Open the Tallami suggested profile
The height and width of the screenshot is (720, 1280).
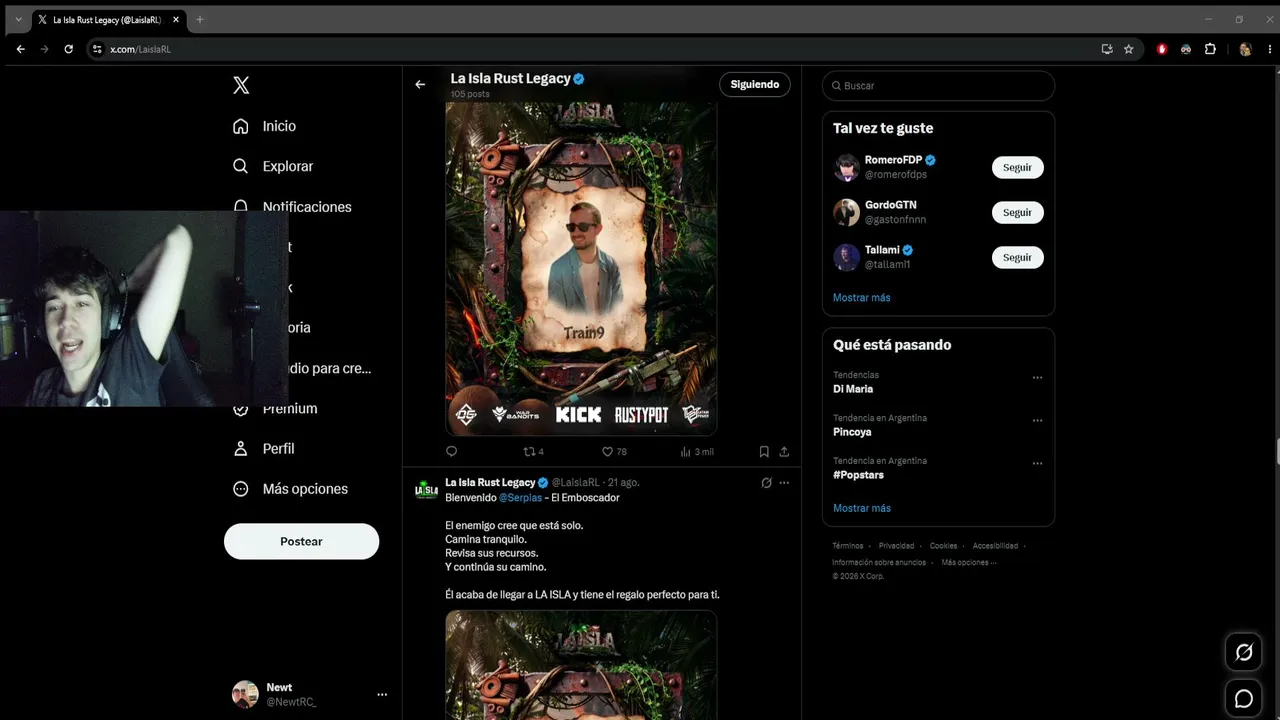(882, 250)
